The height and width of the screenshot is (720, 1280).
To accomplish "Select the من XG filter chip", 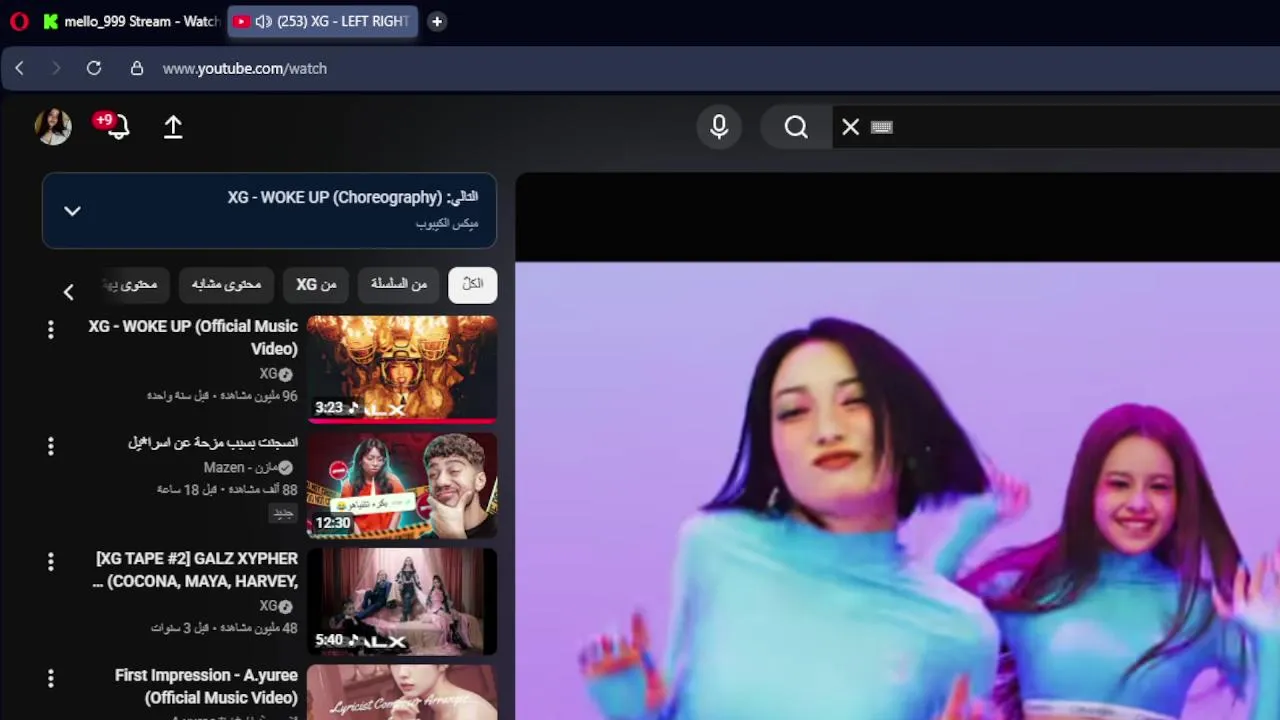I will [316, 284].
